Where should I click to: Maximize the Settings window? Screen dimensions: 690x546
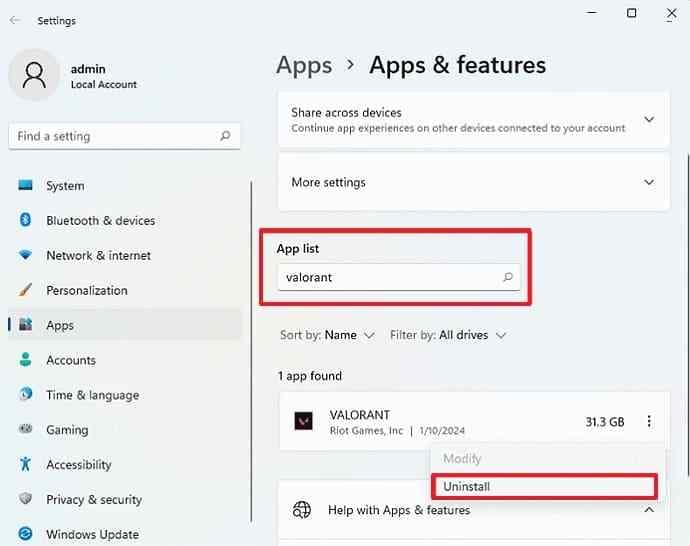click(x=631, y=13)
